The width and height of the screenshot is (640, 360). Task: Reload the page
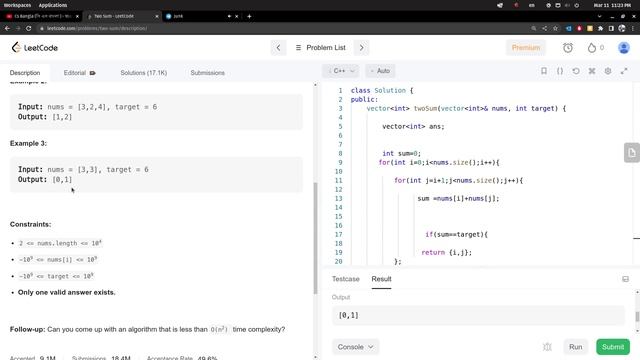(x=29, y=28)
